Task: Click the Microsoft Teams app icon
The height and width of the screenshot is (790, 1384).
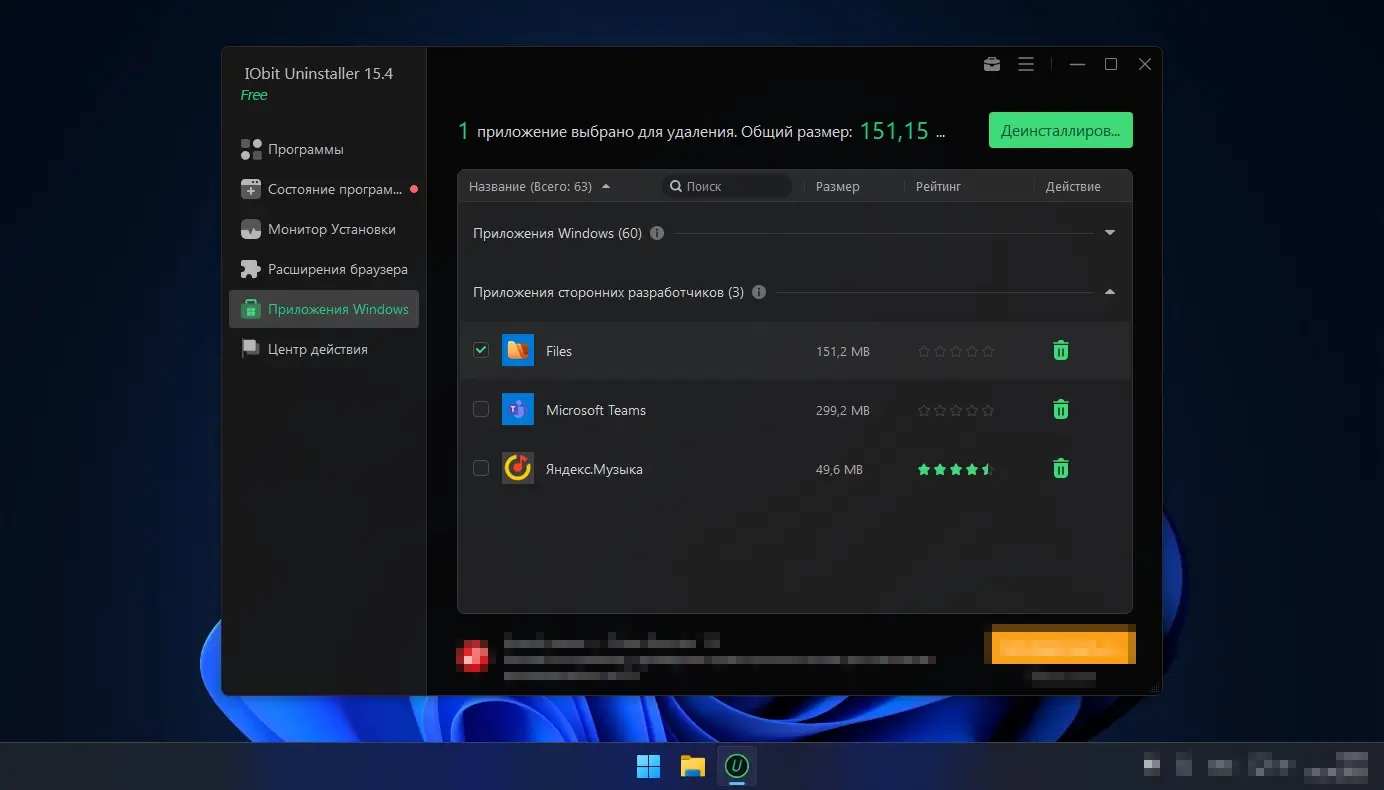Action: click(x=518, y=409)
